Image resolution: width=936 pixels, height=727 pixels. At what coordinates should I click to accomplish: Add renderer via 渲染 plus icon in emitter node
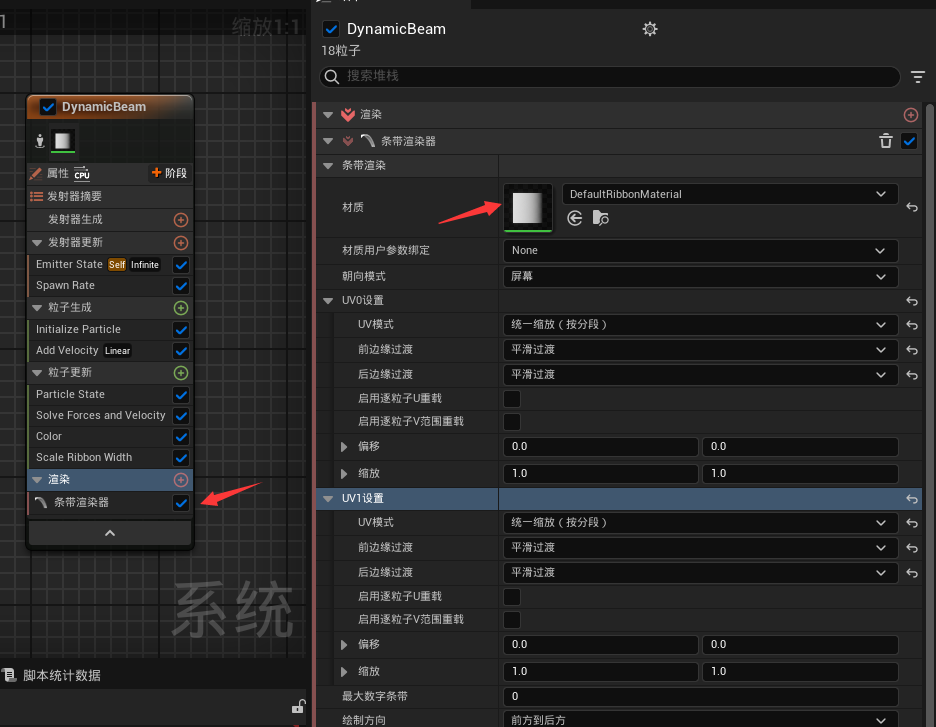tap(181, 480)
